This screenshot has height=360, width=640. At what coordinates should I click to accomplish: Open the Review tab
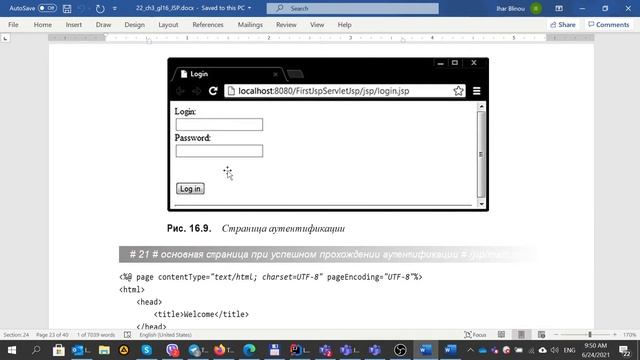[x=286, y=24]
